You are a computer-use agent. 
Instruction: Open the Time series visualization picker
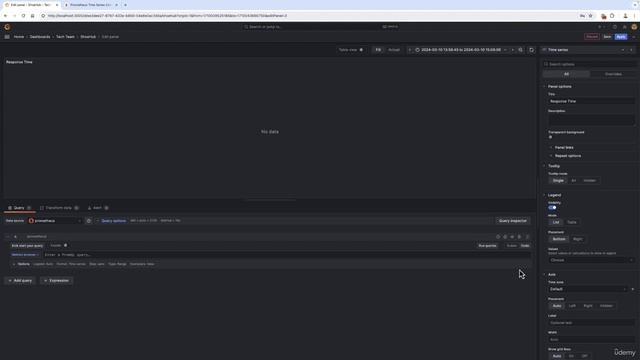click(x=584, y=50)
